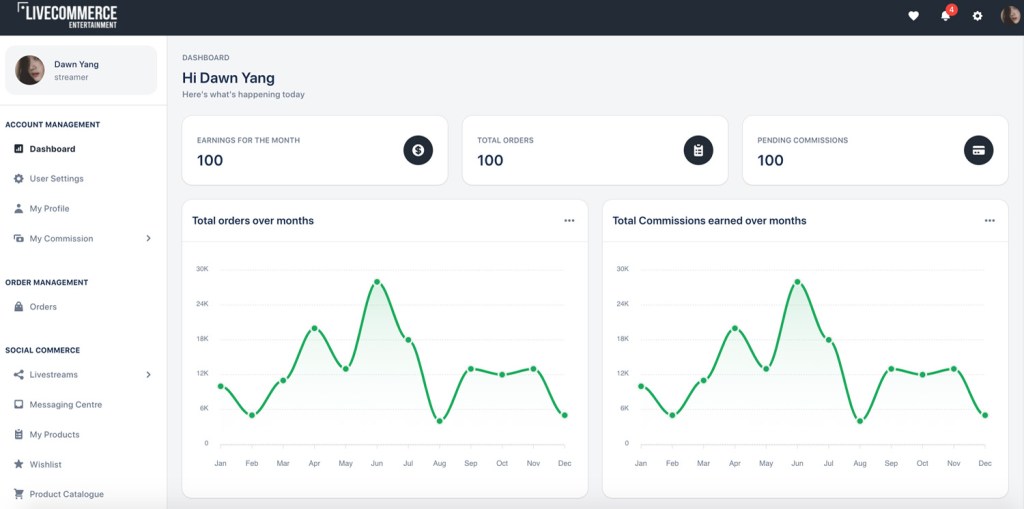Open options menu for Total Commissions chart

point(989,221)
